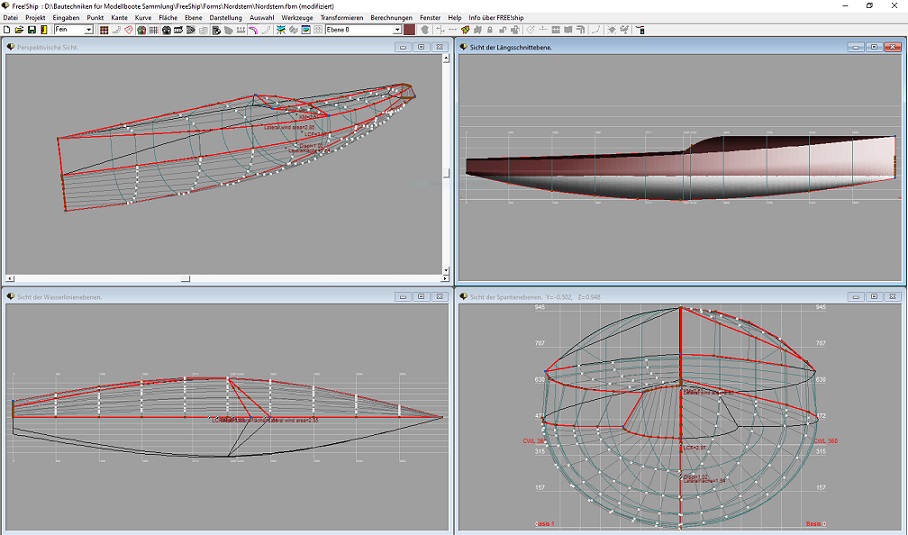This screenshot has height=535, width=908.
Task: Click the New file blank page icon
Action: tap(7, 30)
